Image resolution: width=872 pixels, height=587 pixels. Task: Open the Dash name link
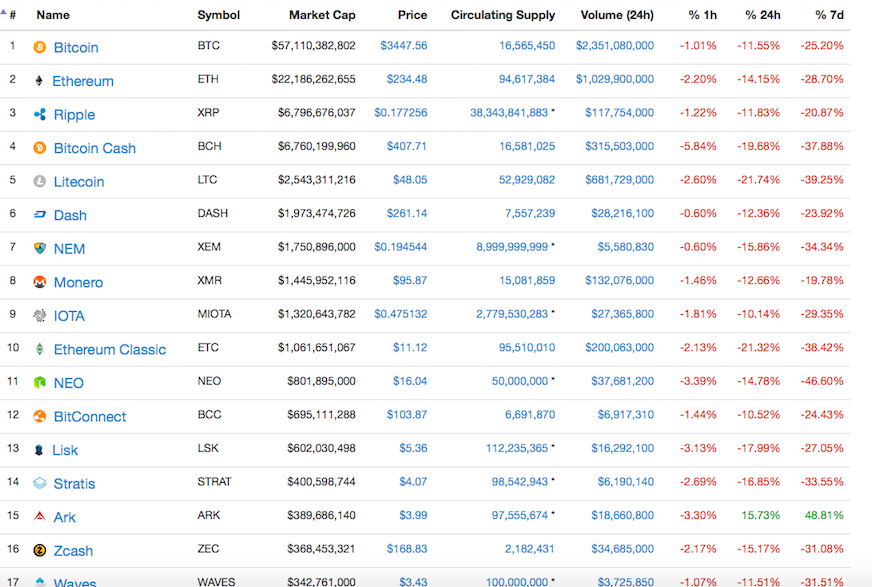[70, 215]
